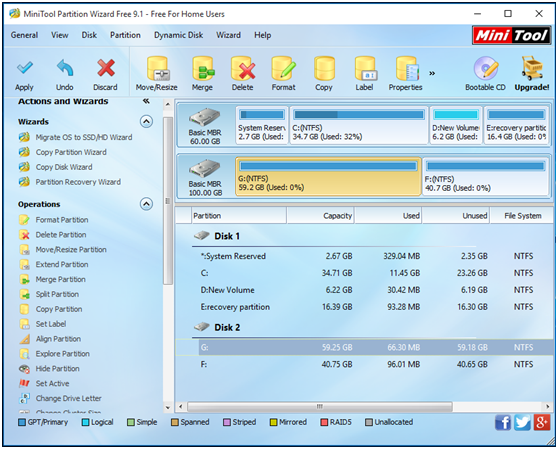This screenshot has width=558, height=449.
Task: Click the Bootable CD icon
Action: tap(485, 68)
